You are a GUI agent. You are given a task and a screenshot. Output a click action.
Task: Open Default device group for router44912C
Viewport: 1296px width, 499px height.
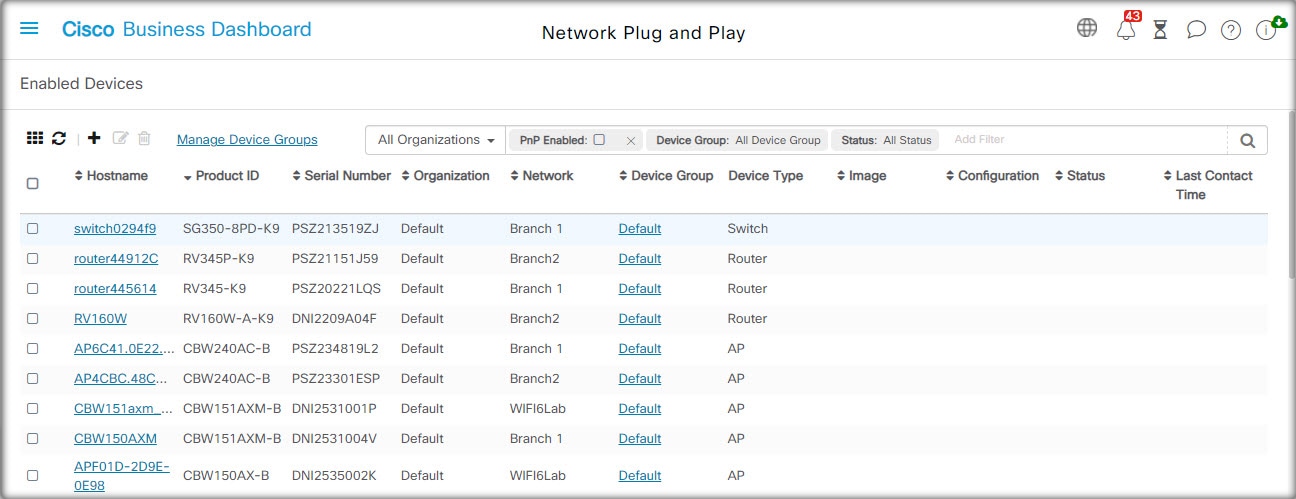pyautogui.click(x=640, y=258)
